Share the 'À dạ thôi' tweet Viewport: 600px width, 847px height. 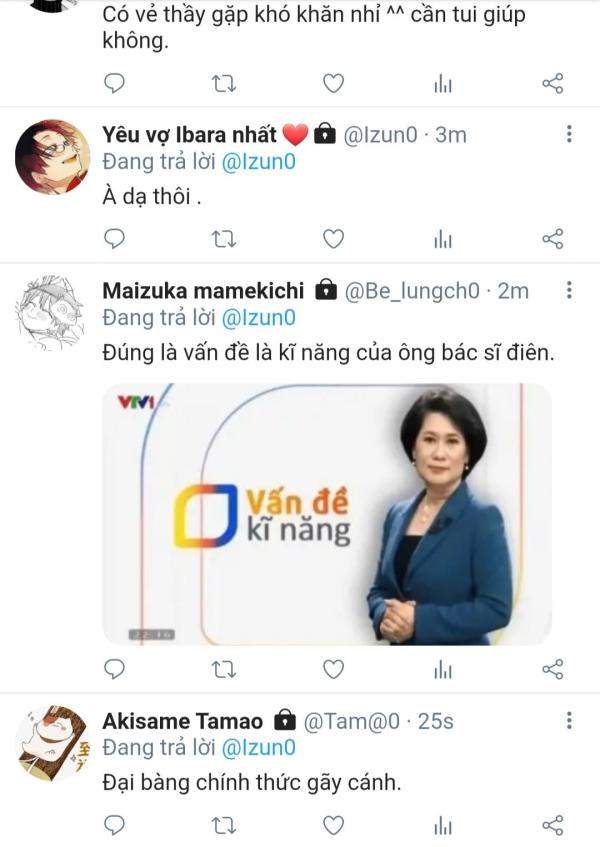552,238
